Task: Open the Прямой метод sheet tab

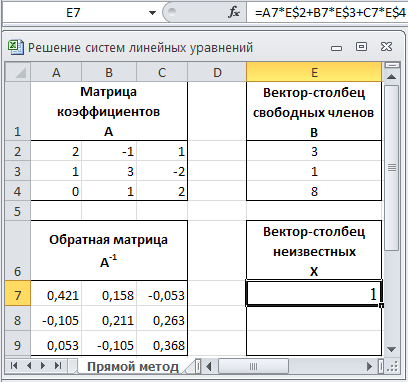Action: tap(133, 367)
